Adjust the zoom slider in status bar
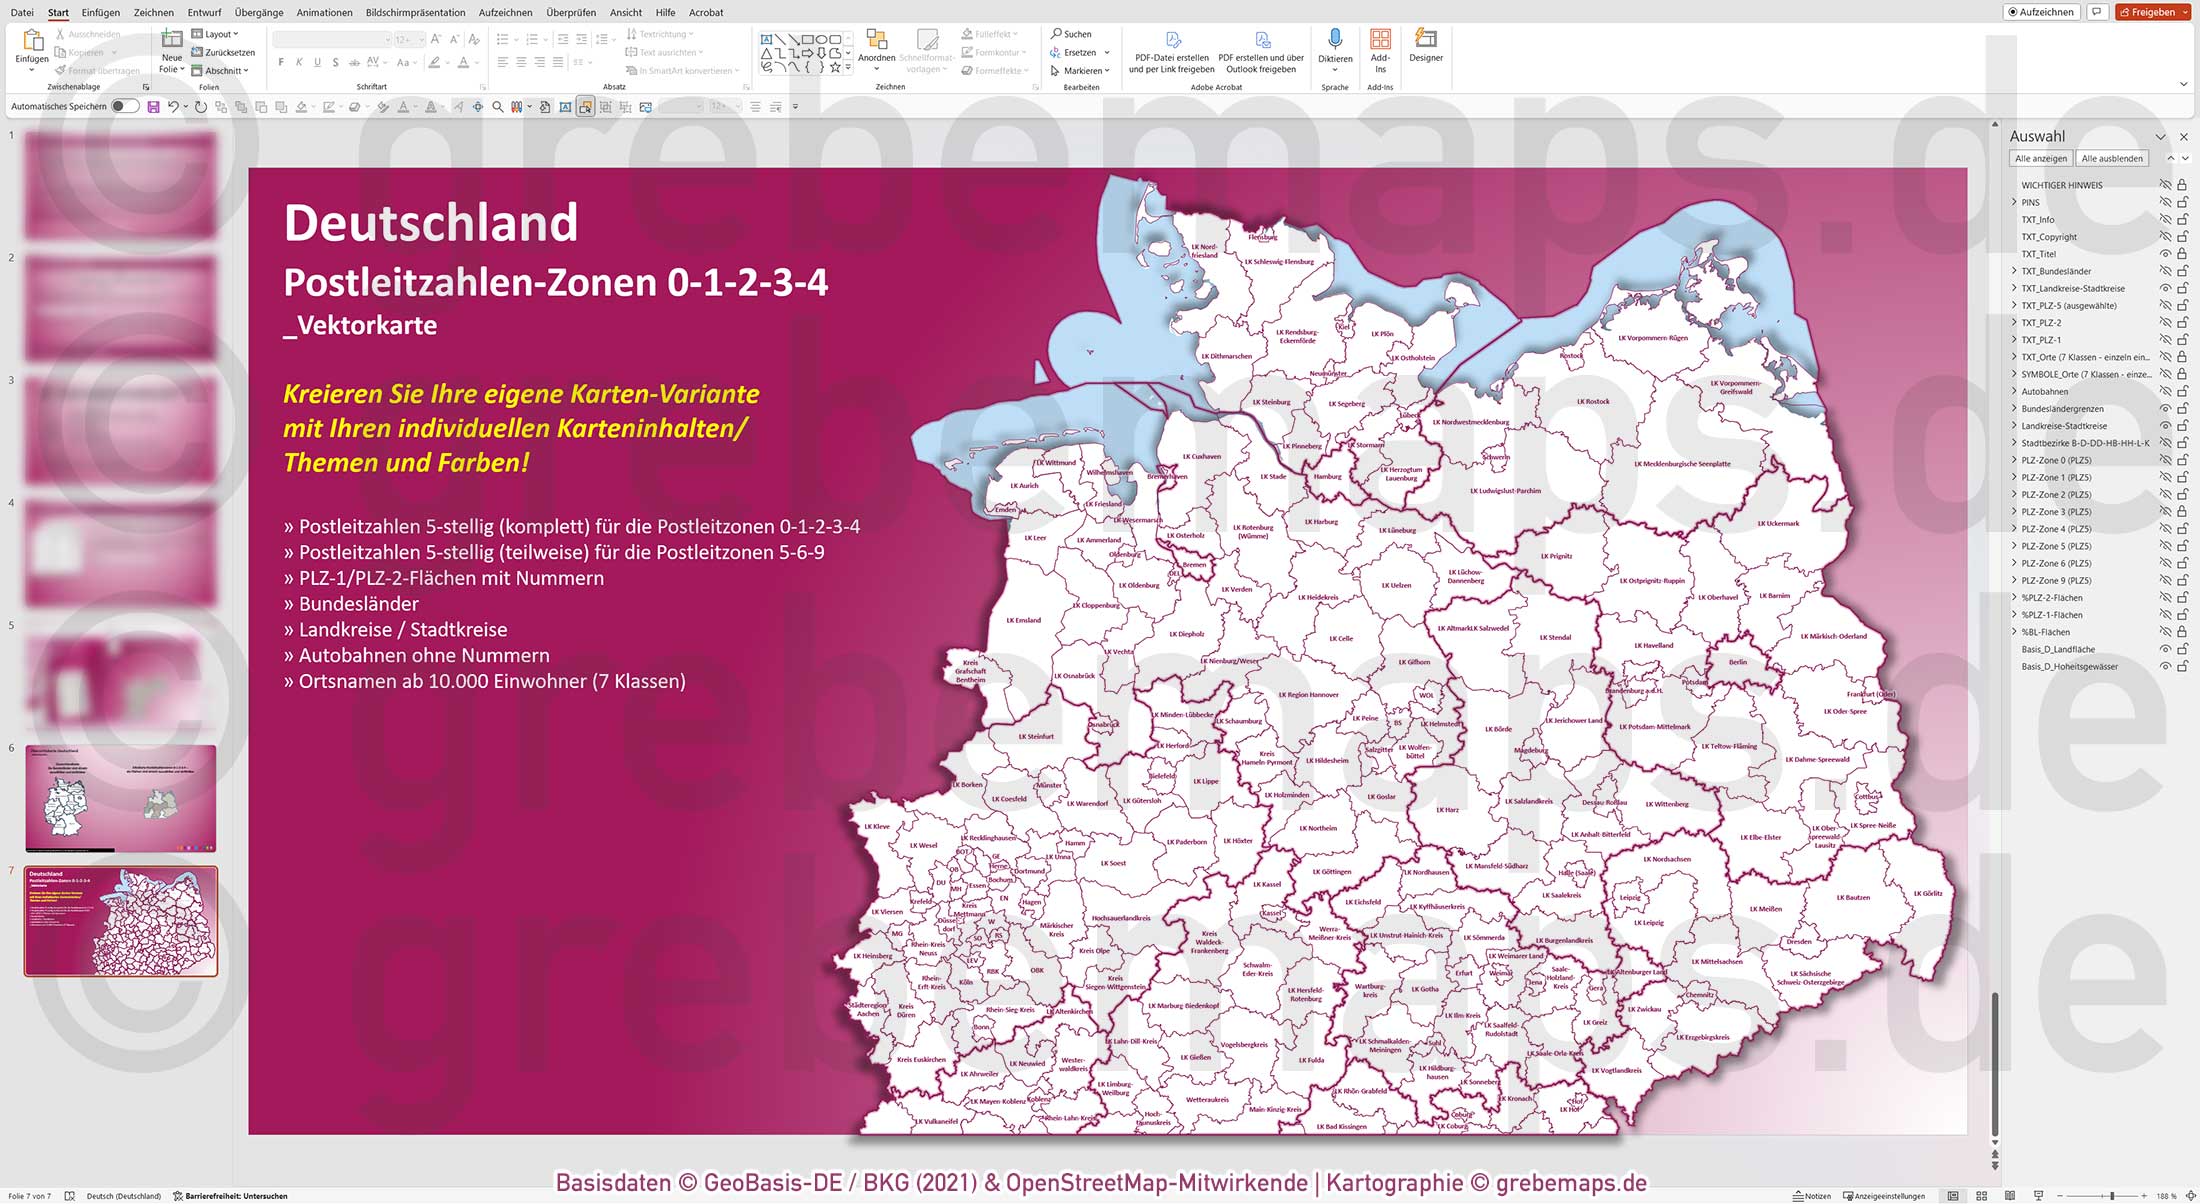The height and width of the screenshot is (1204, 2200). coord(2110,1195)
